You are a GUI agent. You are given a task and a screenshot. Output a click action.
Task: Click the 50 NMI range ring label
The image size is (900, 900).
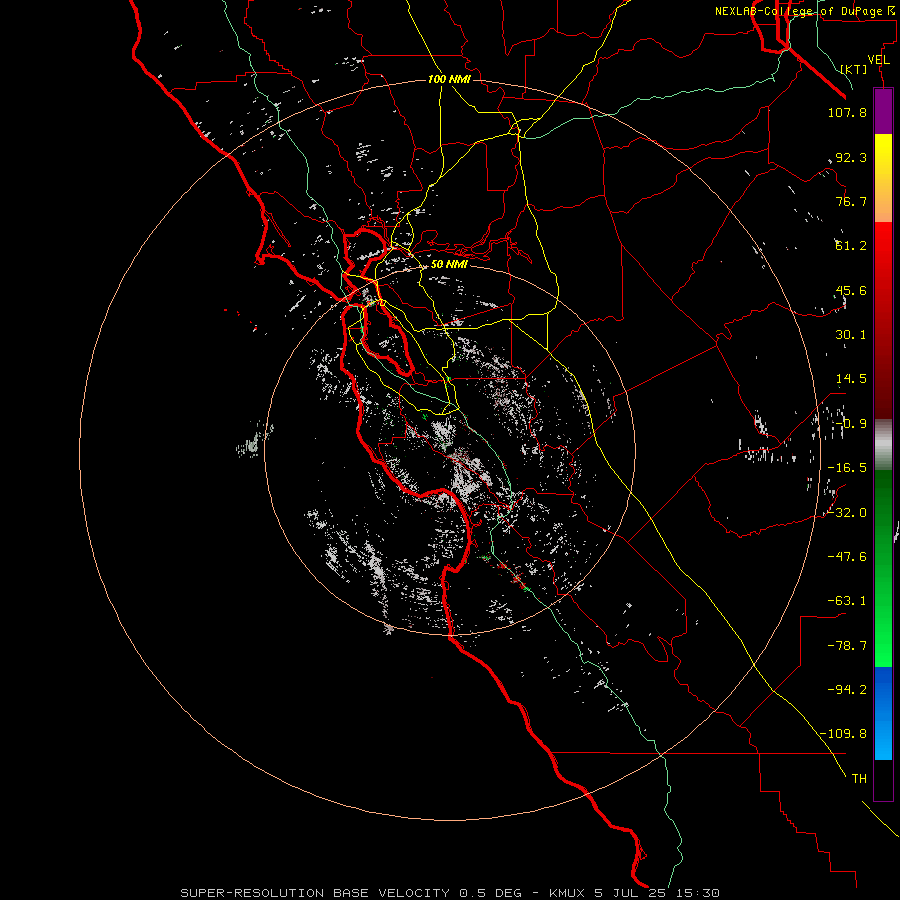click(x=449, y=264)
